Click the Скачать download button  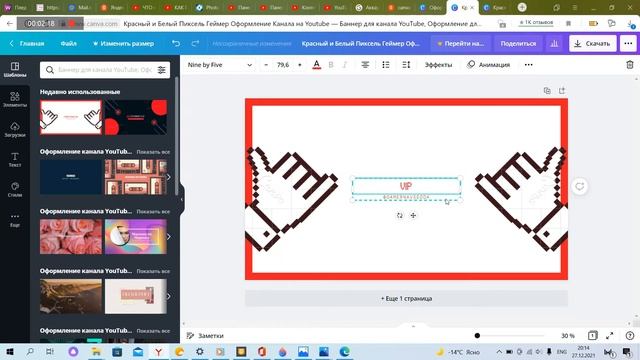pos(593,43)
